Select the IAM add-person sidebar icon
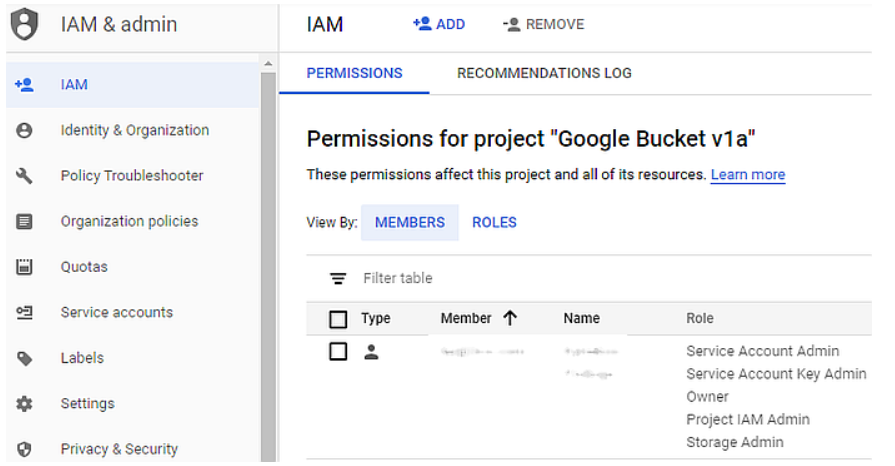 coord(24,85)
